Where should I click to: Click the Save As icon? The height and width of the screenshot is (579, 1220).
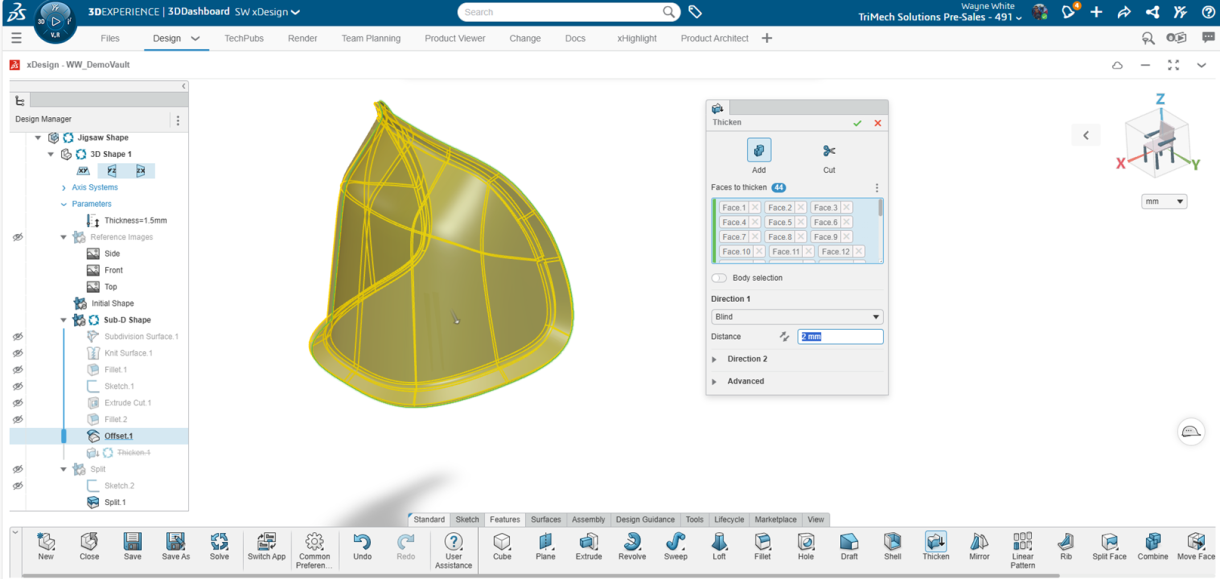click(x=176, y=547)
